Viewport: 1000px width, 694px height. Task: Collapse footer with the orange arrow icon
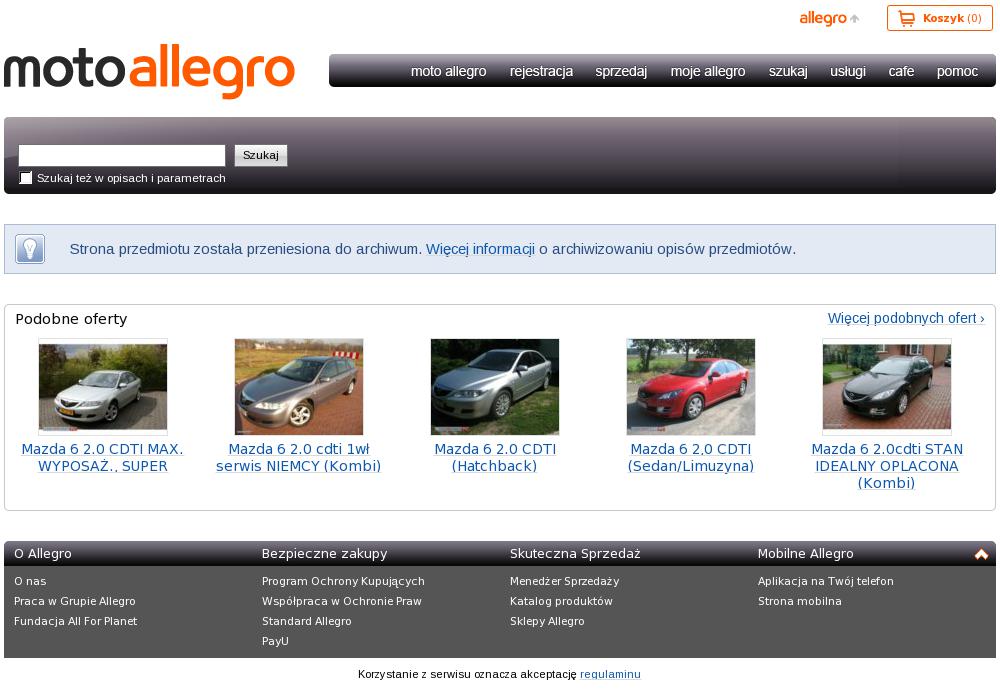tap(981, 554)
